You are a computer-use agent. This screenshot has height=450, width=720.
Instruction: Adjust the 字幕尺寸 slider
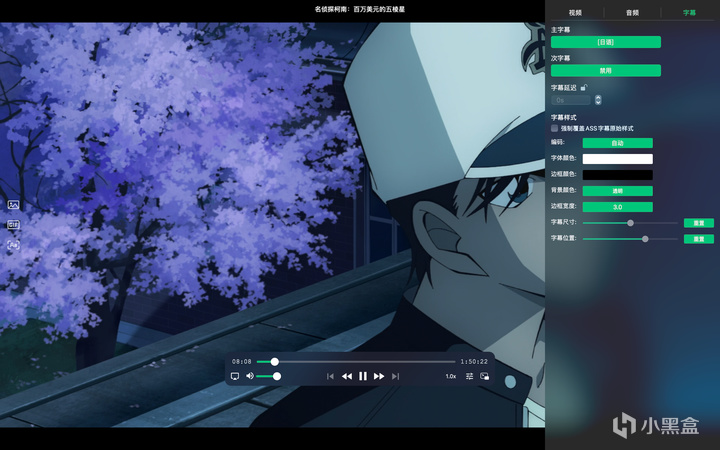click(630, 223)
